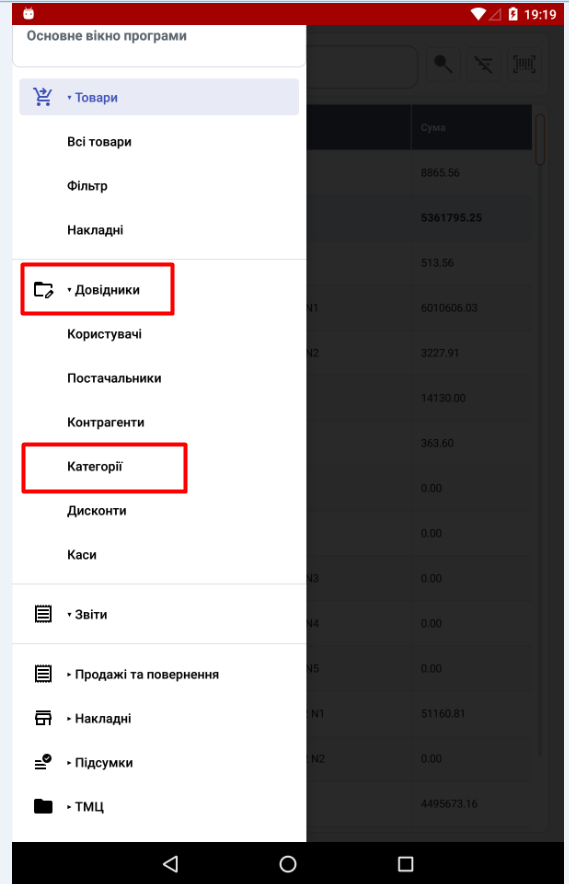
Task: Click the table's vertical scrollbar handle
Action: coord(540,140)
